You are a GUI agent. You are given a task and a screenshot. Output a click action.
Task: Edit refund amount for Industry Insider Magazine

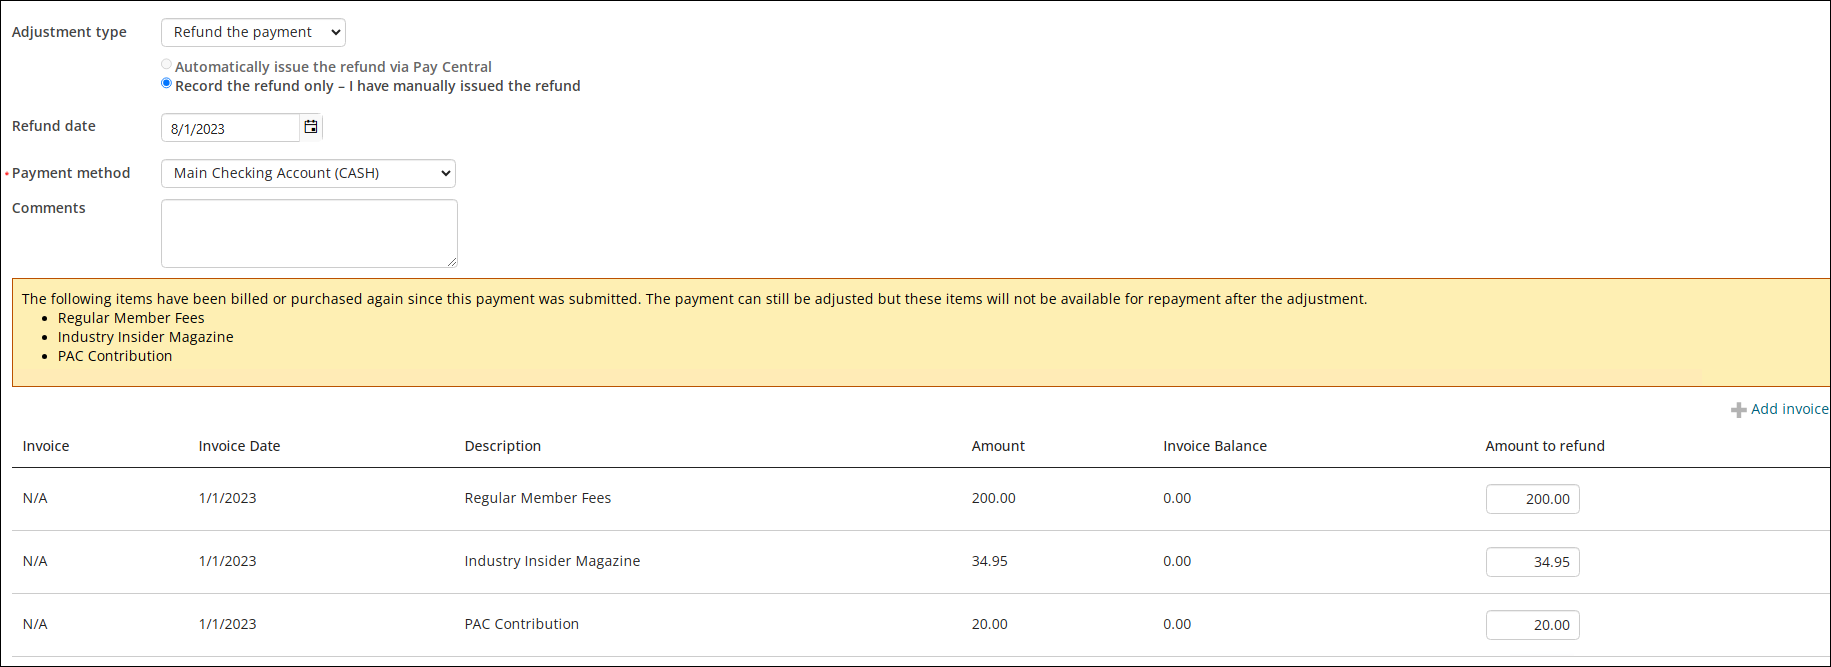(x=1532, y=562)
